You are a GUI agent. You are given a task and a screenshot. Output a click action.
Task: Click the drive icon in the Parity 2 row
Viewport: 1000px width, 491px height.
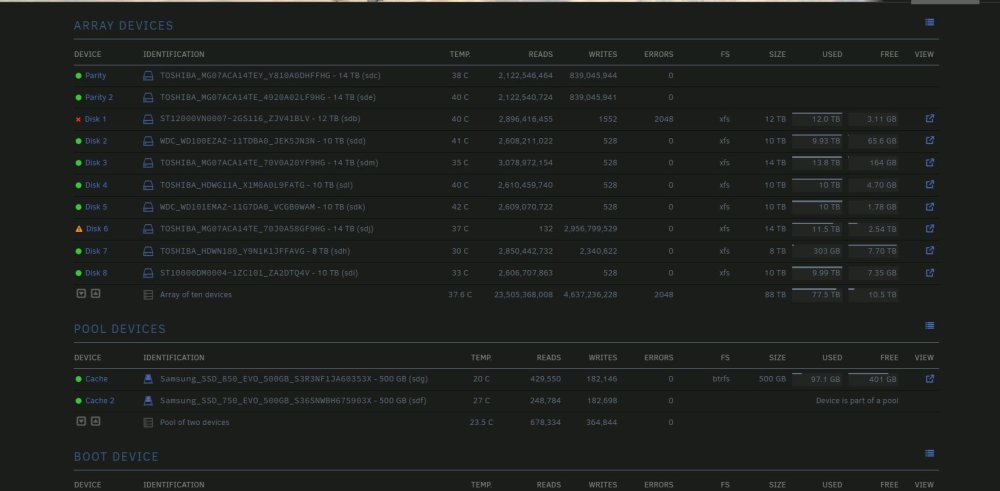pos(148,98)
